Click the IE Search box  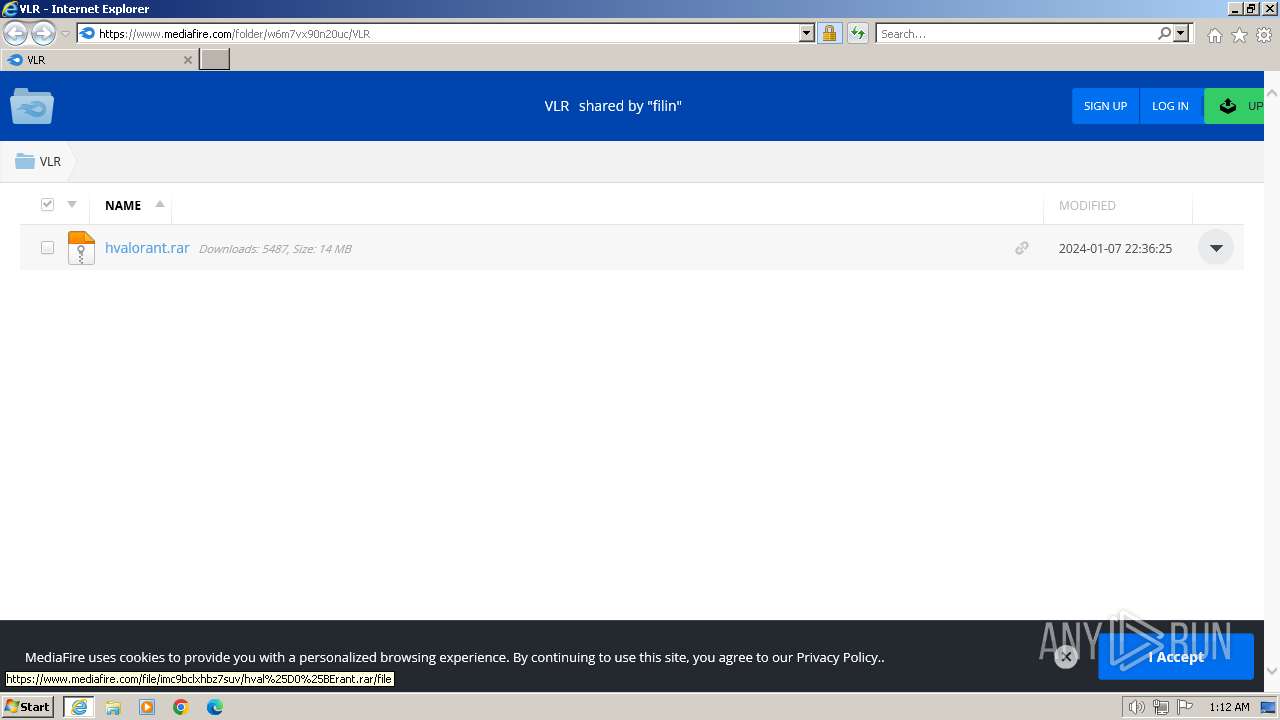(1016, 33)
